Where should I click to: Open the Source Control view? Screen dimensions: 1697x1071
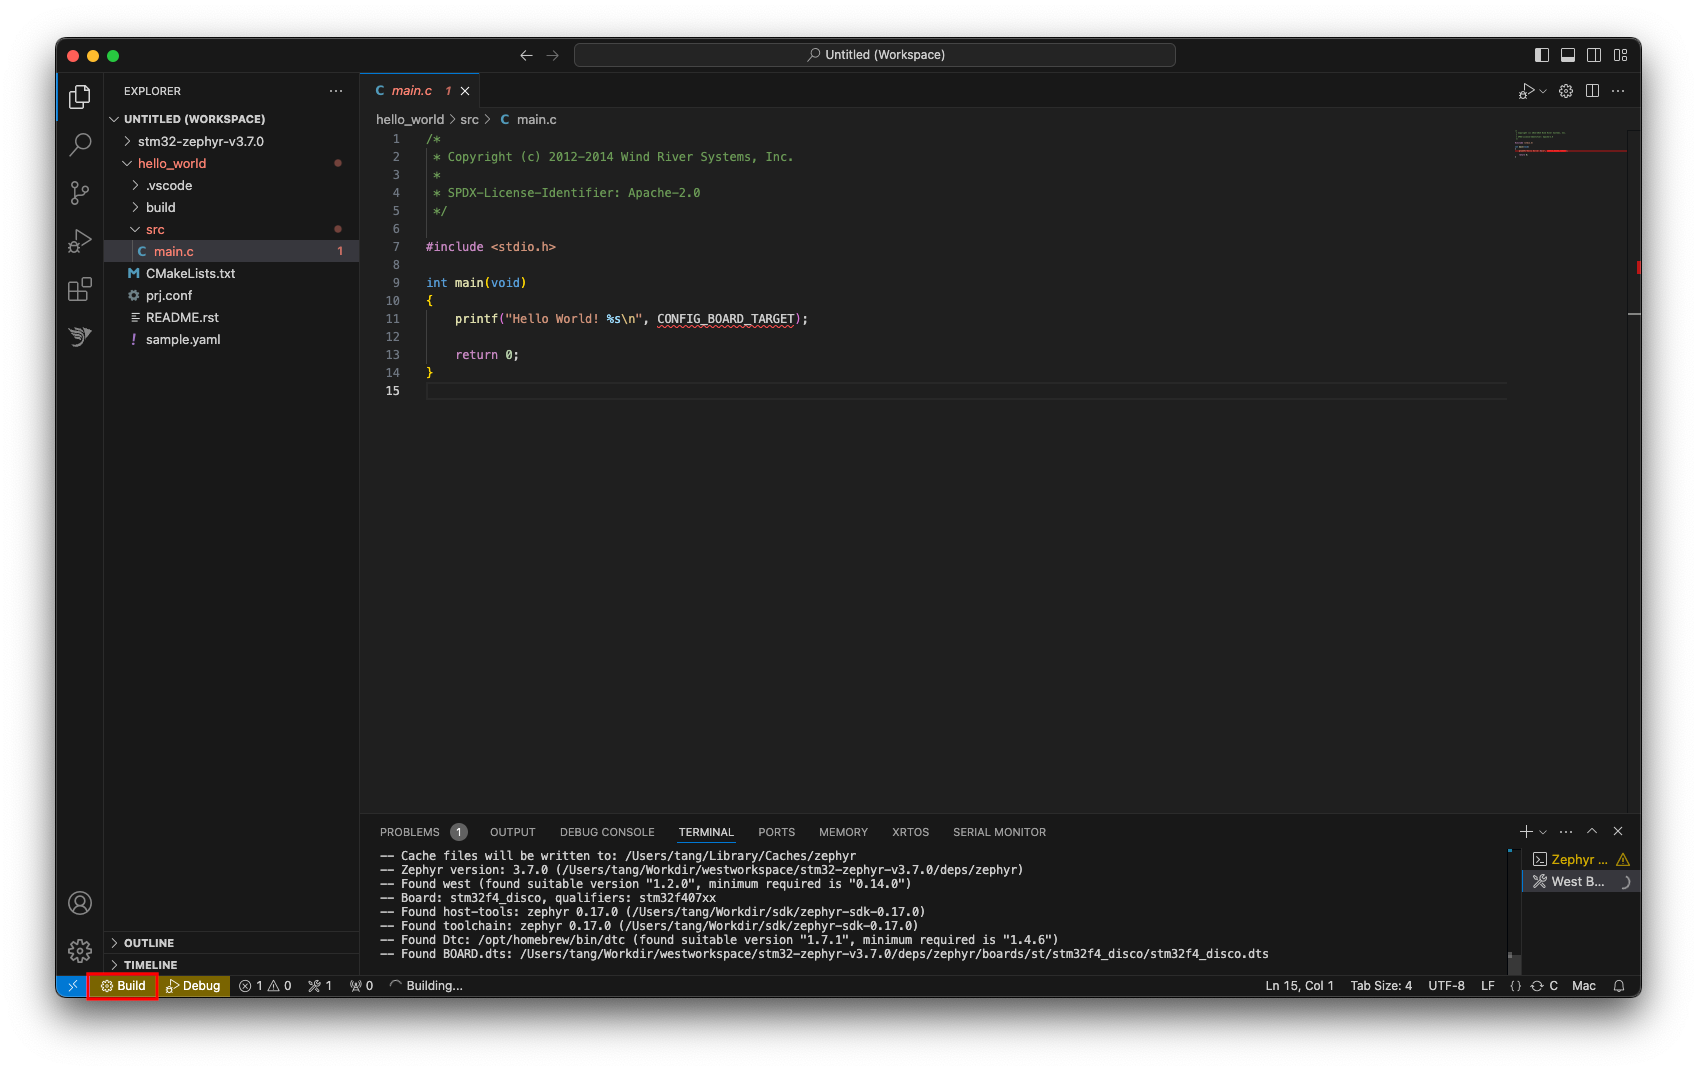click(x=80, y=193)
